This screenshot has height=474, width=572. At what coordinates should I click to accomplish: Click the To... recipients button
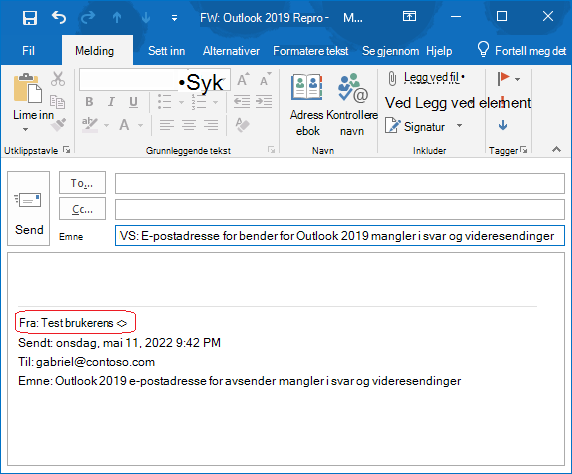tap(82, 182)
